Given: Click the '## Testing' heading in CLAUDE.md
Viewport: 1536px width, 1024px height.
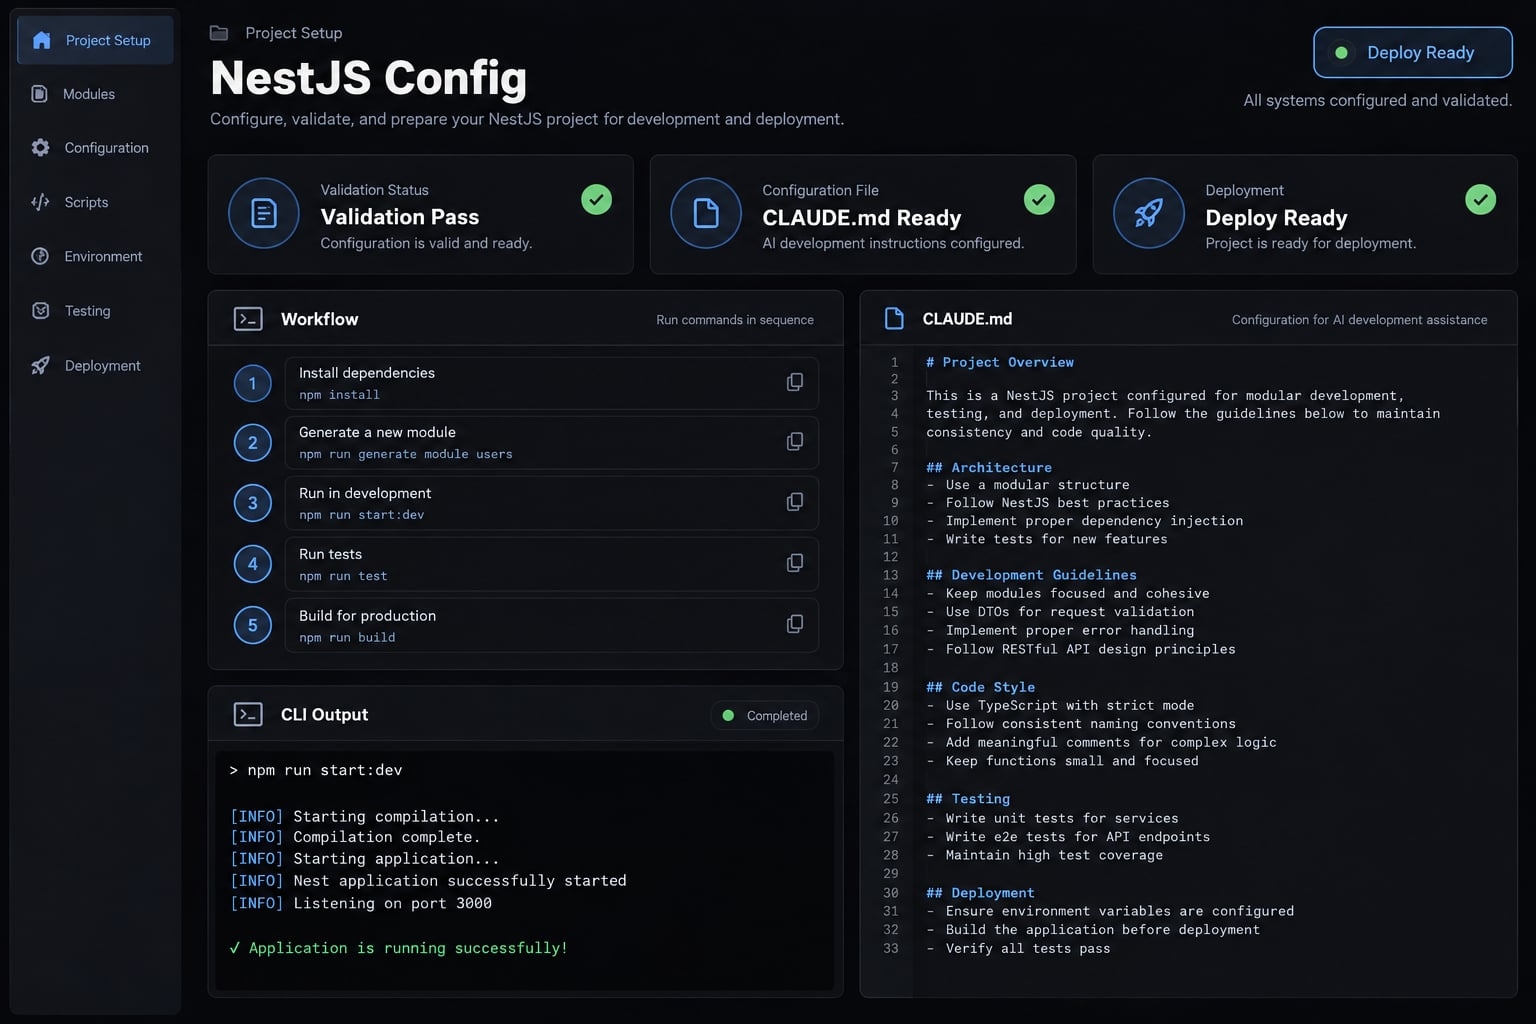Looking at the screenshot, I should click(x=968, y=799).
